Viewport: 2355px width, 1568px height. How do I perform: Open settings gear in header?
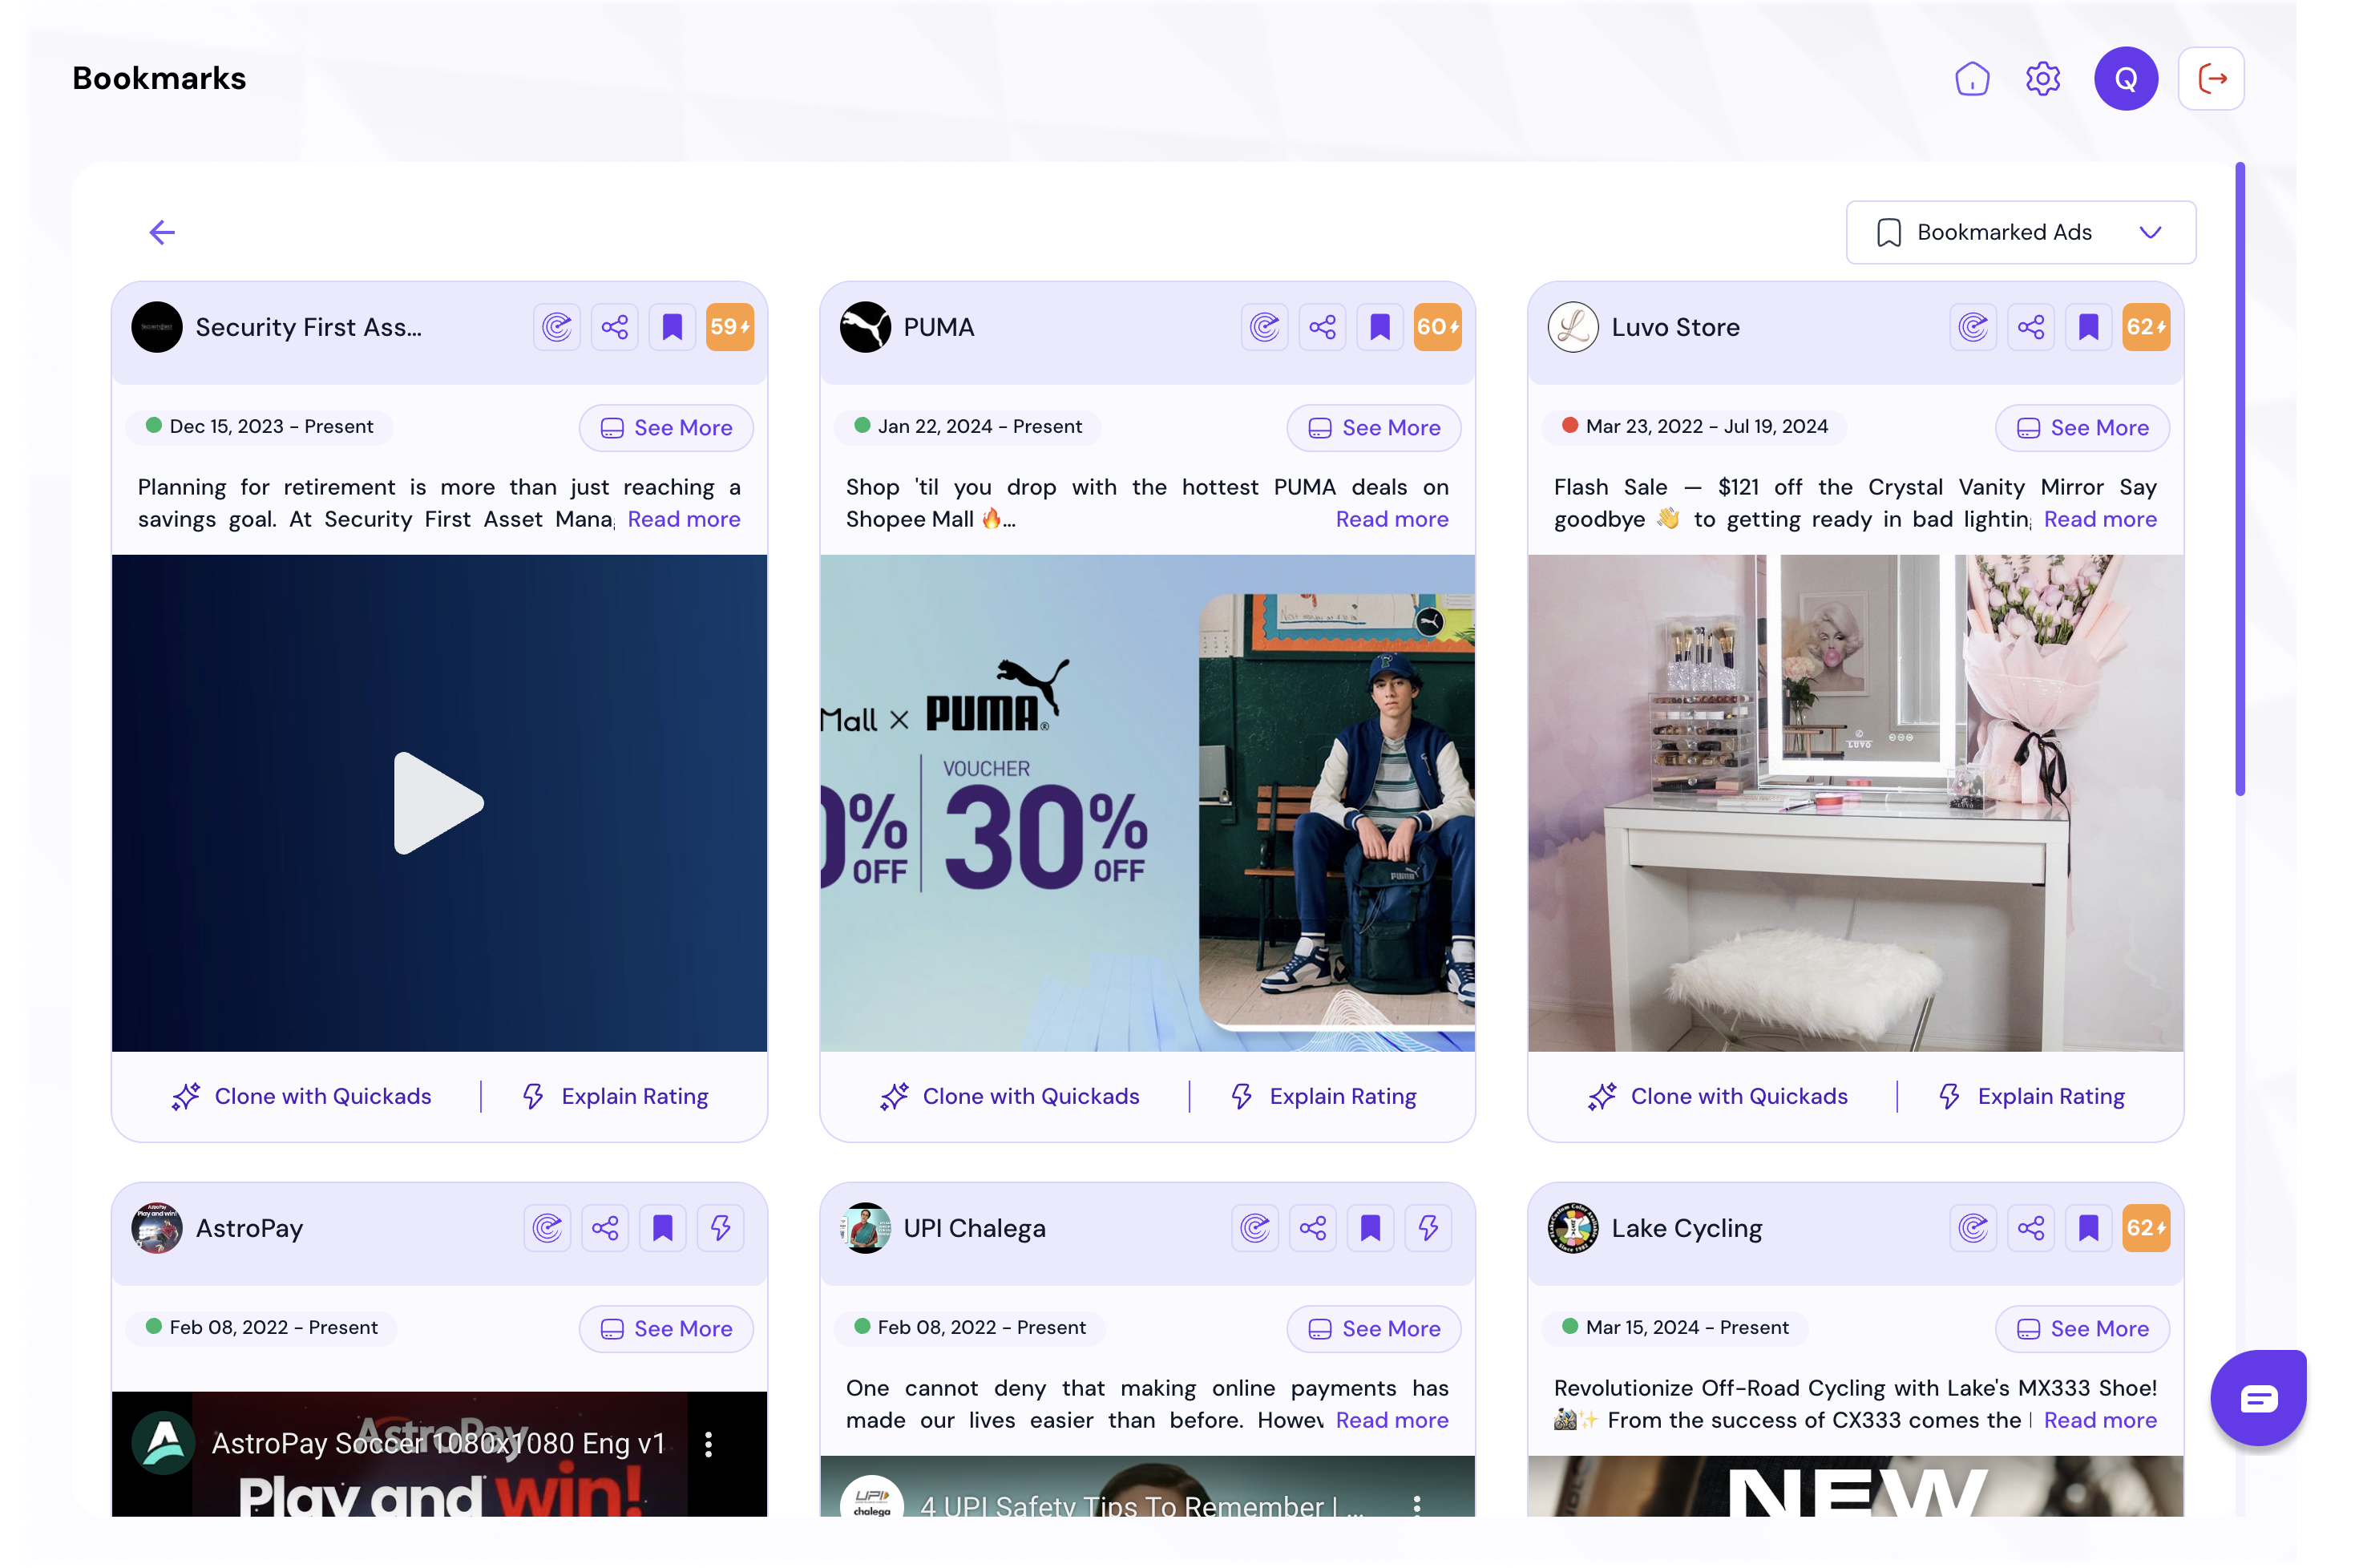pyautogui.click(x=2042, y=78)
